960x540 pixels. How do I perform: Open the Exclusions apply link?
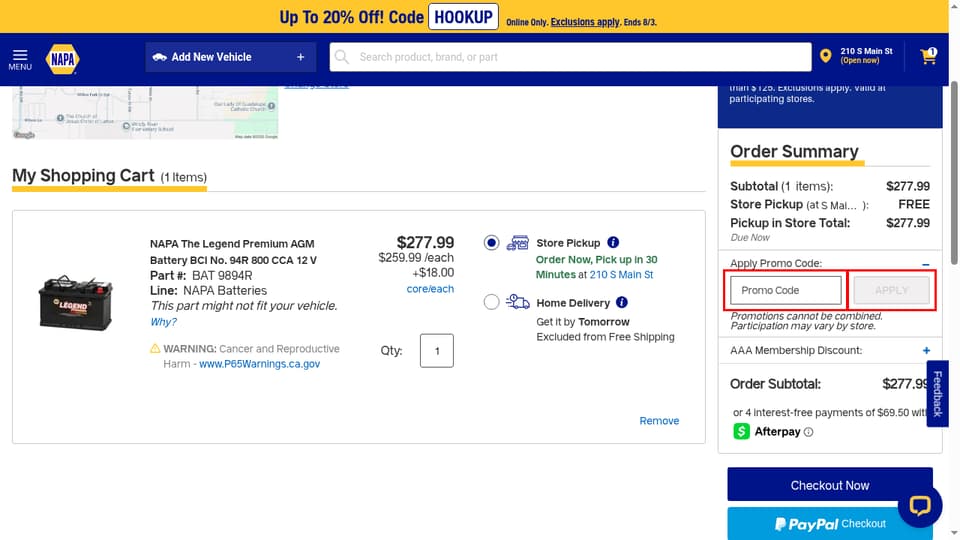585,22
